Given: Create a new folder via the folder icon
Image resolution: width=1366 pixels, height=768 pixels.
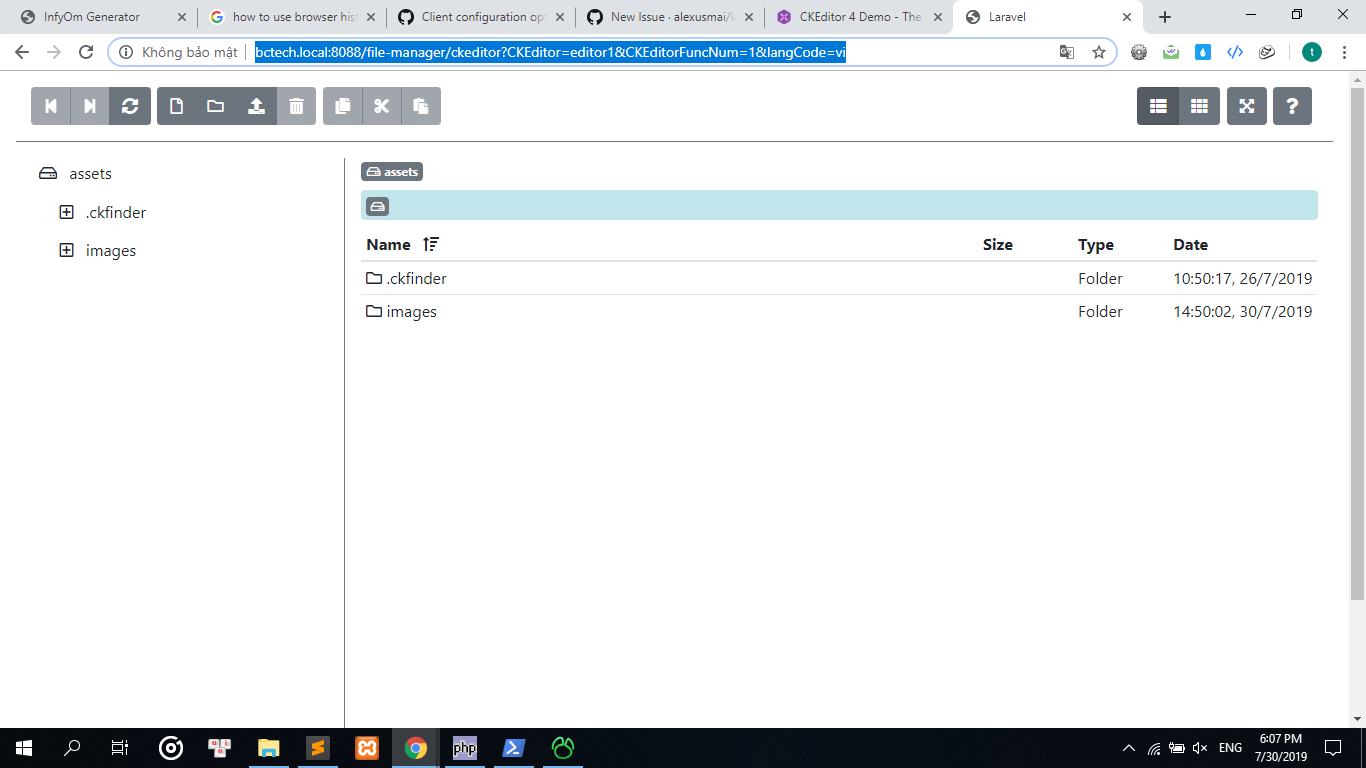Looking at the screenshot, I should point(216,105).
